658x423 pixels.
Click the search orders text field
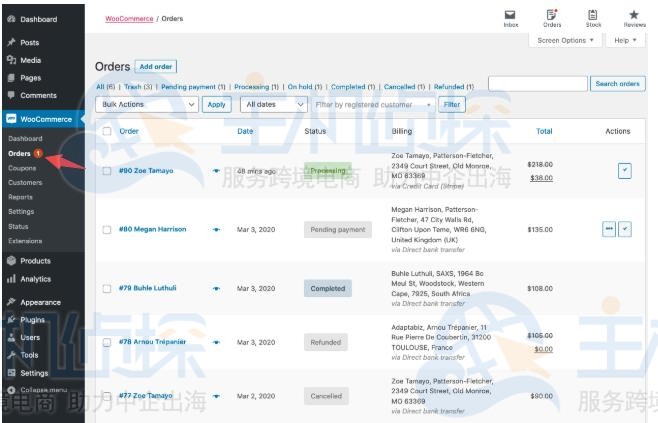(x=537, y=84)
